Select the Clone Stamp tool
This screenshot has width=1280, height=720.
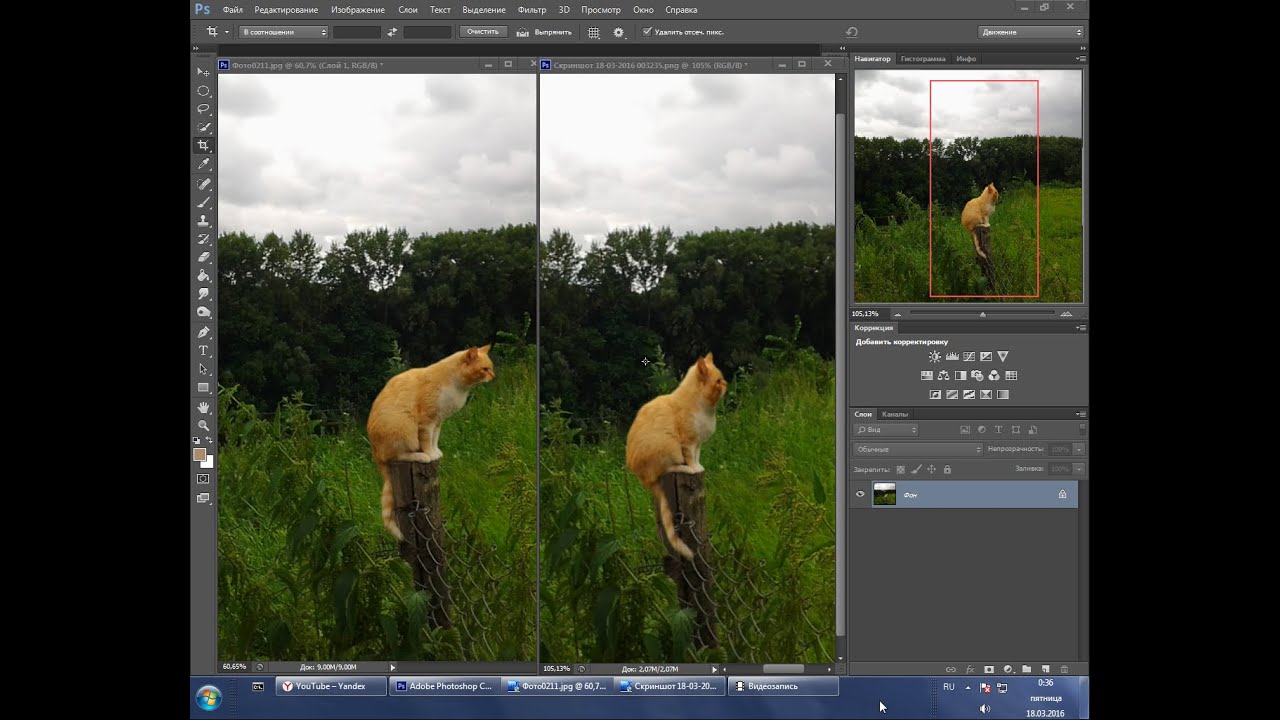tap(203, 221)
